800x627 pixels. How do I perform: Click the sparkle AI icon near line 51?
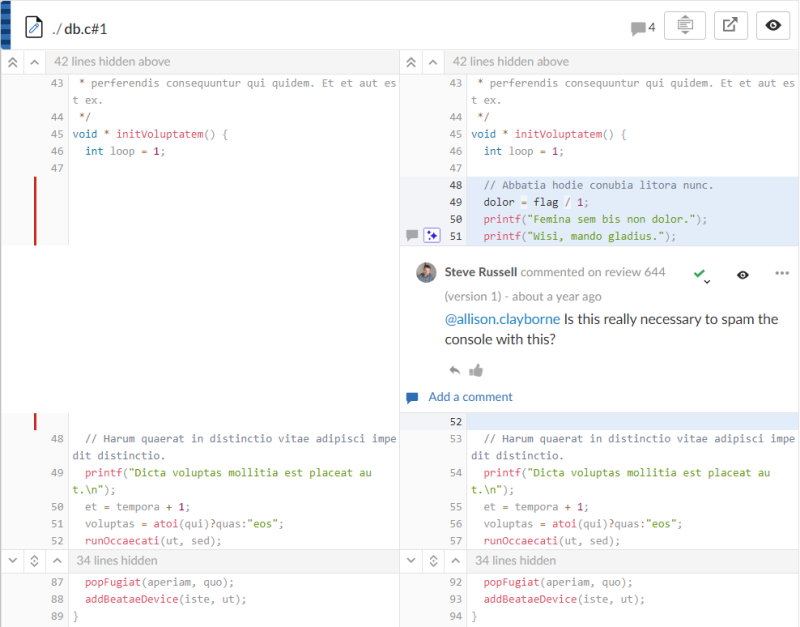[434, 235]
